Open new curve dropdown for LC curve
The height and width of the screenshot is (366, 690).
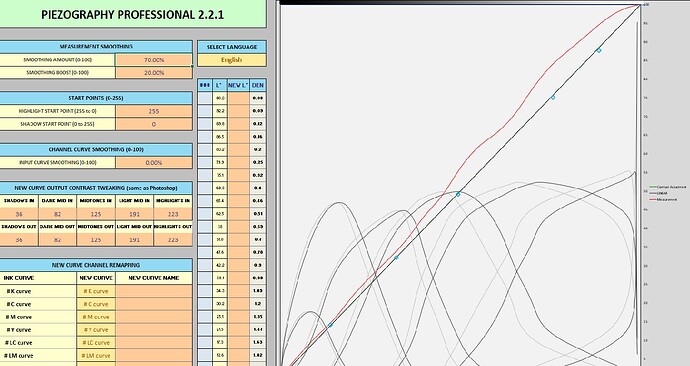pos(96,342)
